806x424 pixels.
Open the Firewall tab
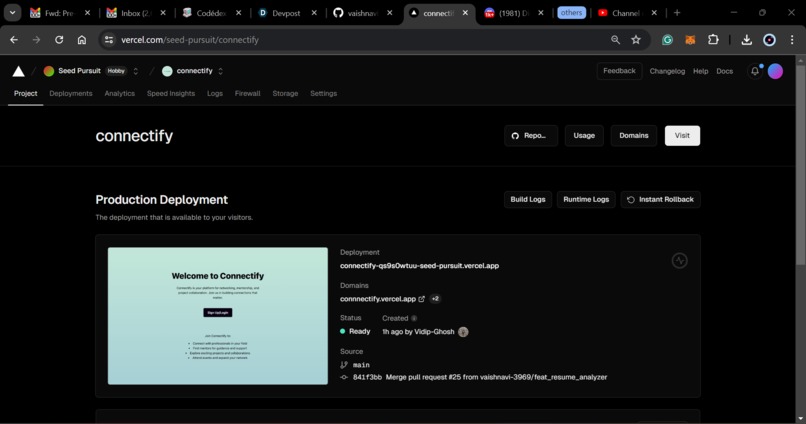(247, 94)
